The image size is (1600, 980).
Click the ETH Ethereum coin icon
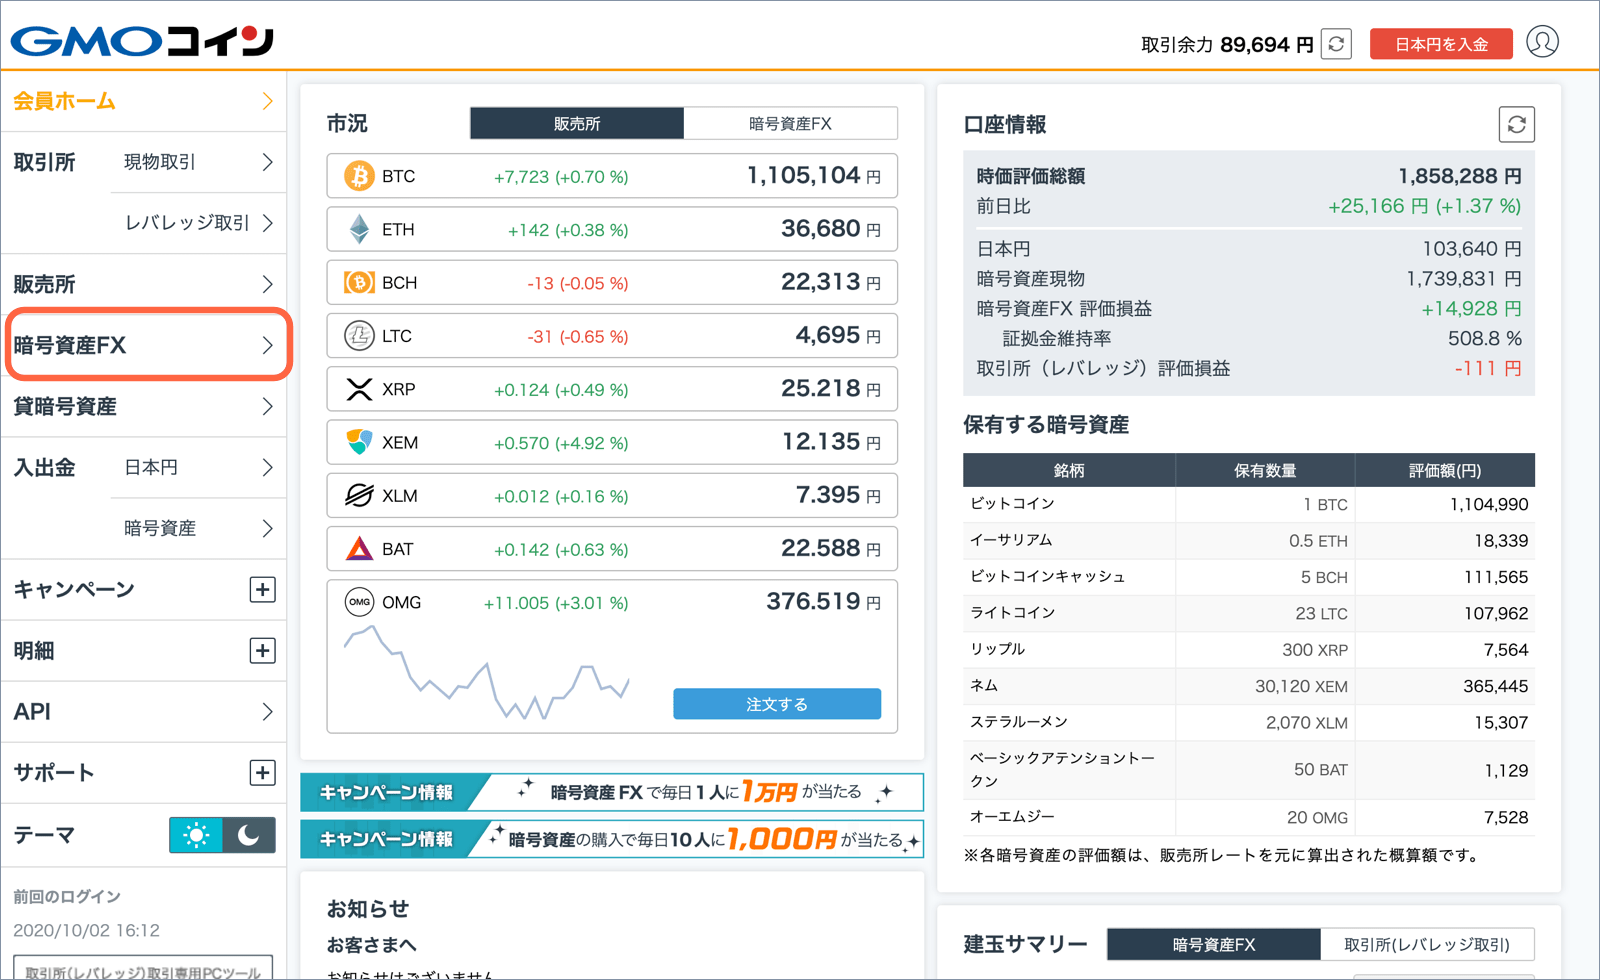click(x=359, y=229)
